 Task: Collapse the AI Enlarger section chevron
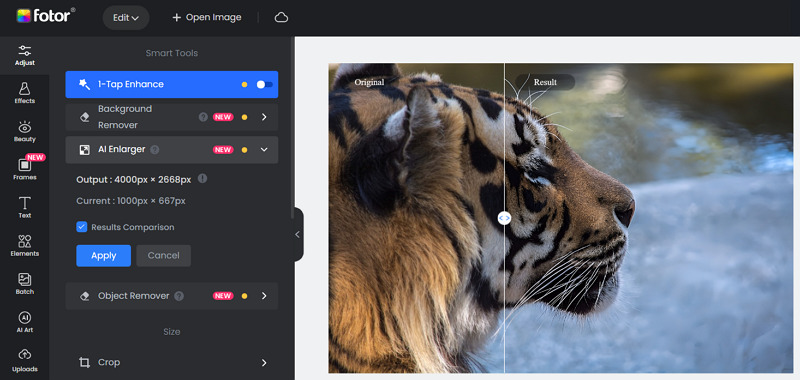[264, 149]
